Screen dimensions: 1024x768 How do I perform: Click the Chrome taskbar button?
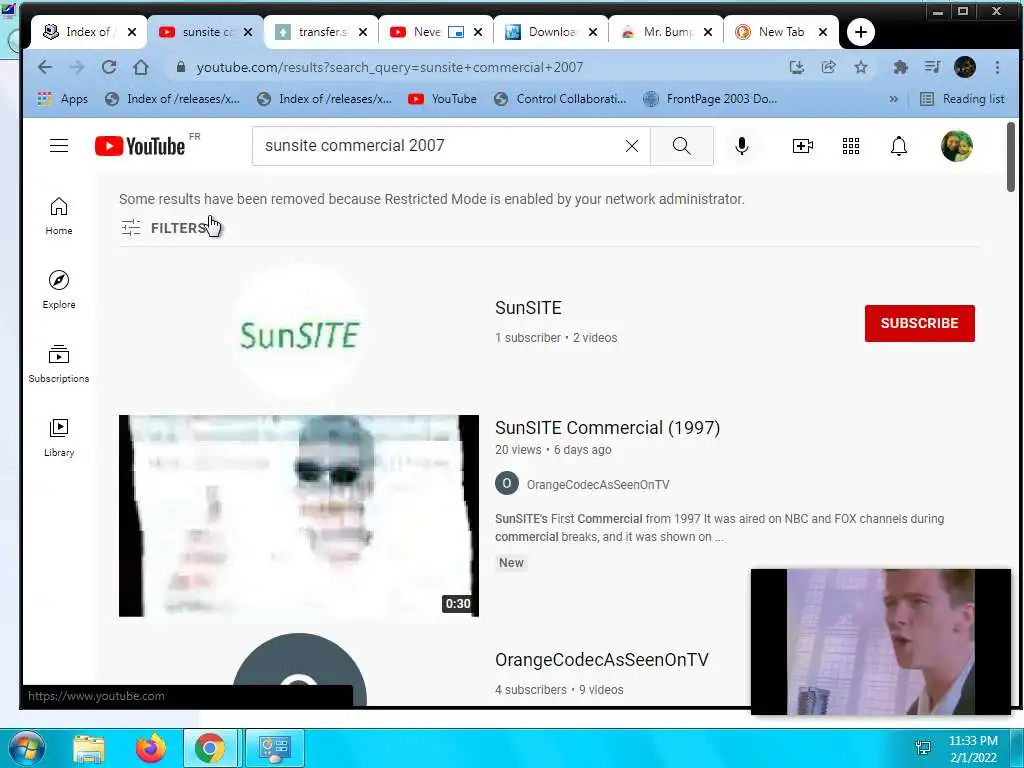209,748
